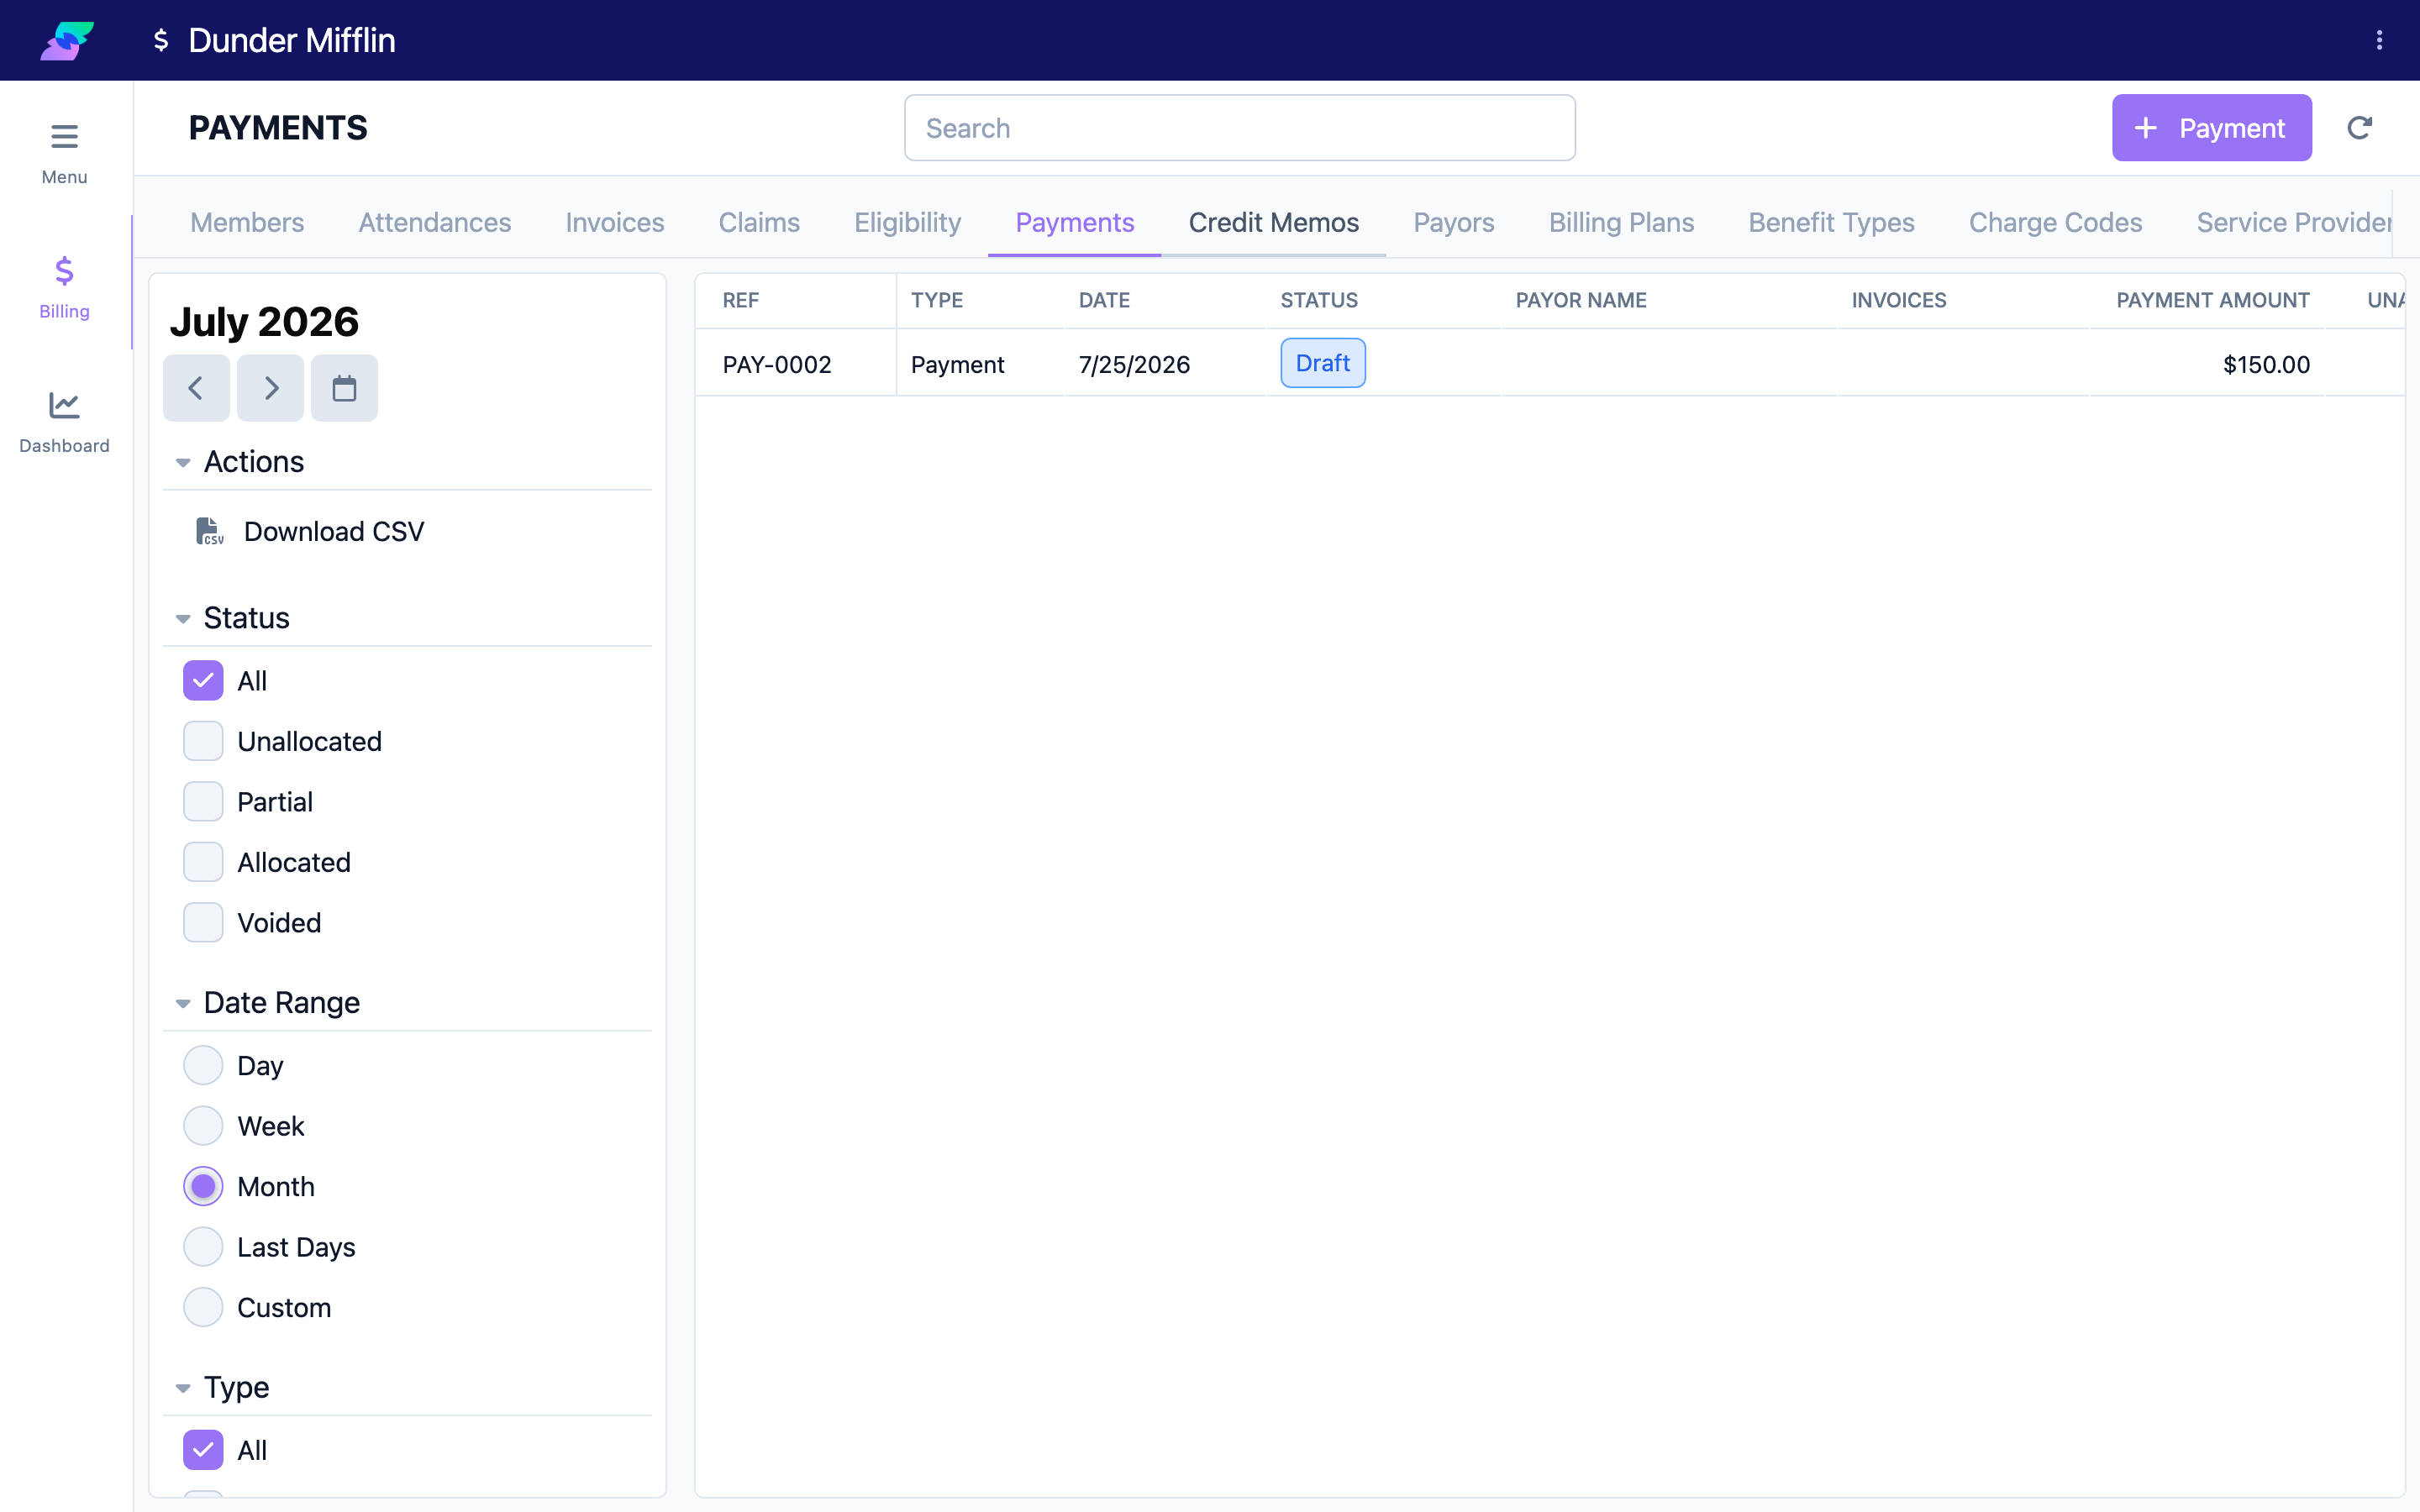
Task: Select the Day date range
Action: (x=203, y=1065)
